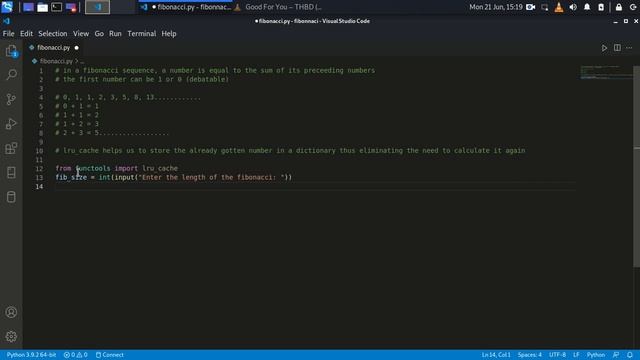This screenshot has height=360, width=640.
Task: Click 'functools' on line 12
Action: 93,168
